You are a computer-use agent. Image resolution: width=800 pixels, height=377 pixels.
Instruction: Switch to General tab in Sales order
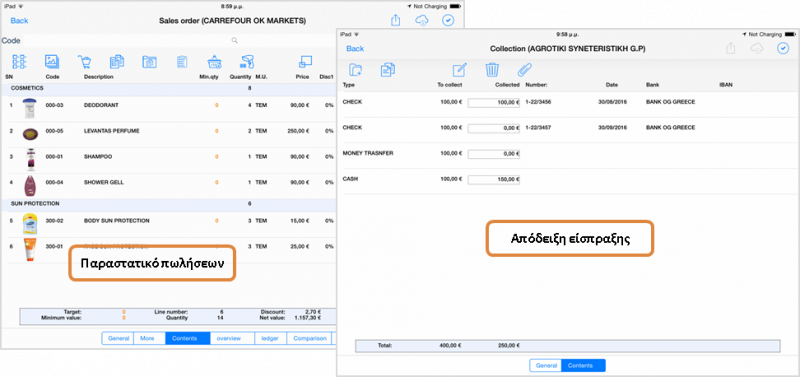pyautogui.click(x=118, y=338)
